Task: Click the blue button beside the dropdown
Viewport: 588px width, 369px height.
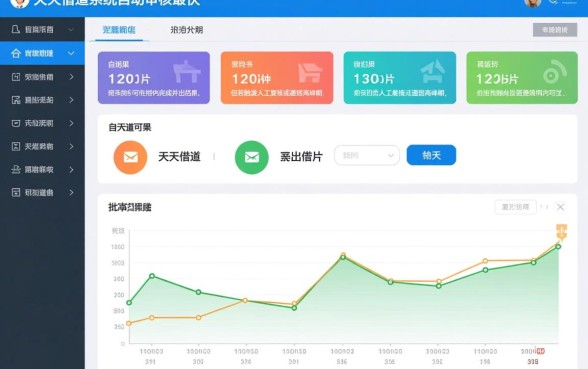Action: (x=431, y=155)
